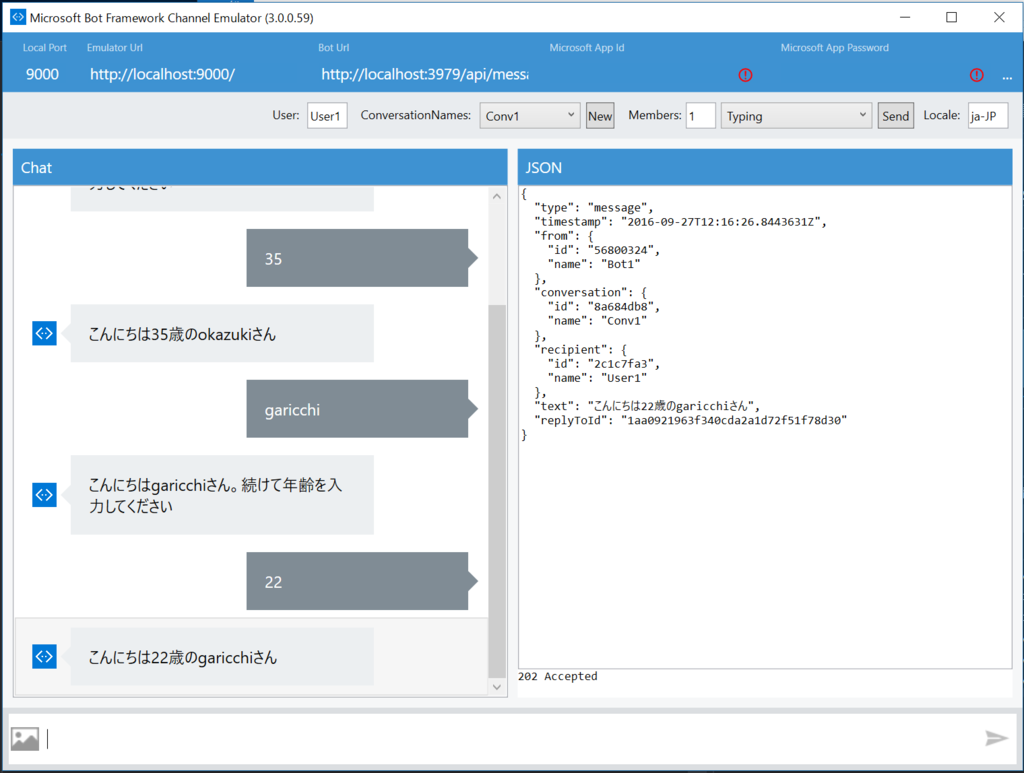
Task: Click the send message arrow icon
Action: click(997, 738)
